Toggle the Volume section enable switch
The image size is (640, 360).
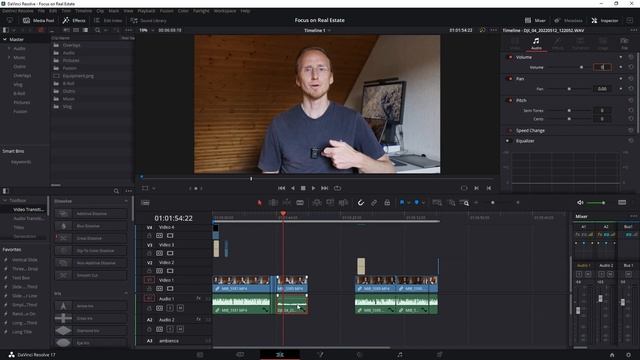pyautogui.click(x=510, y=57)
